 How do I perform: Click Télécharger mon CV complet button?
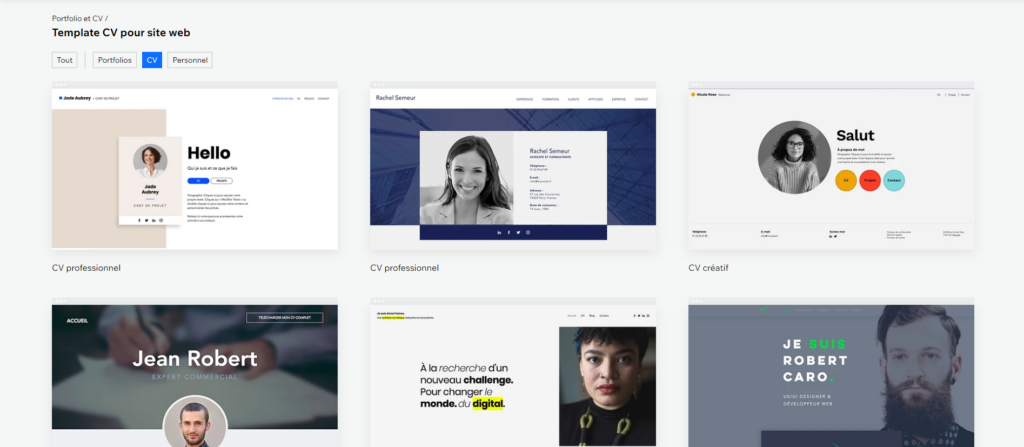pos(285,318)
